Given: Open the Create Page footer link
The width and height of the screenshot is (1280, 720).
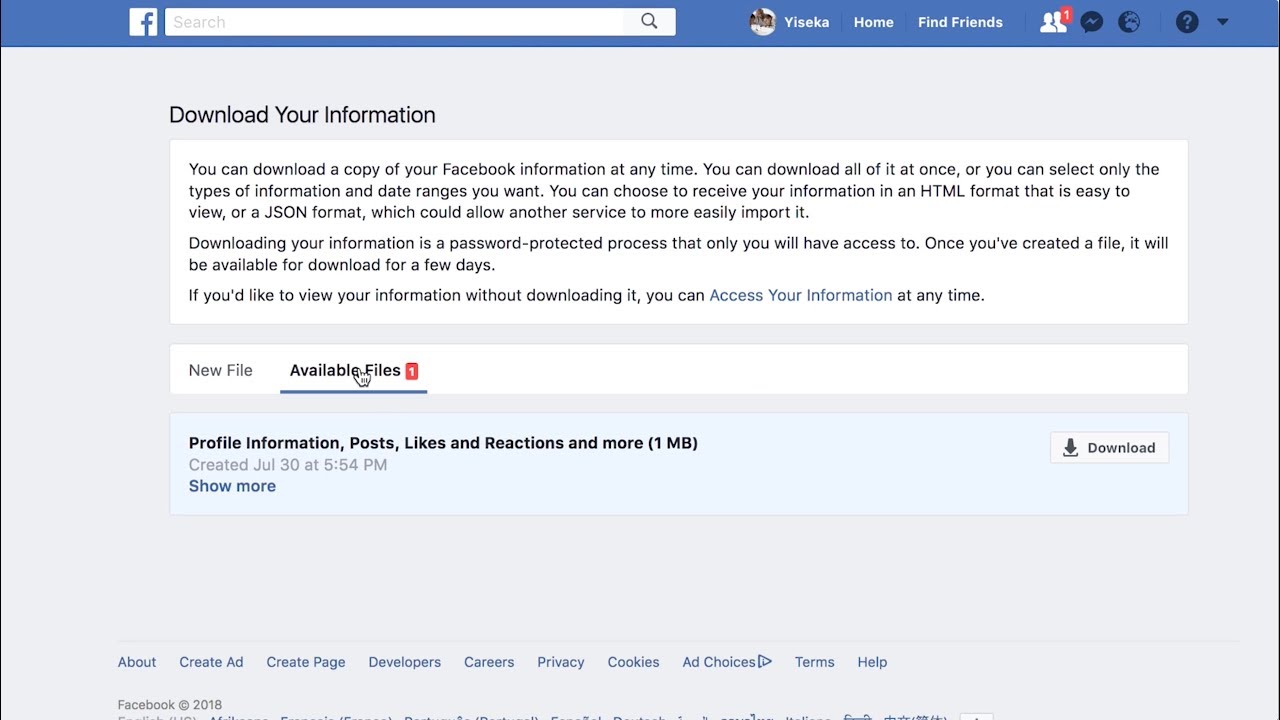Looking at the screenshot, I should 306,662.
